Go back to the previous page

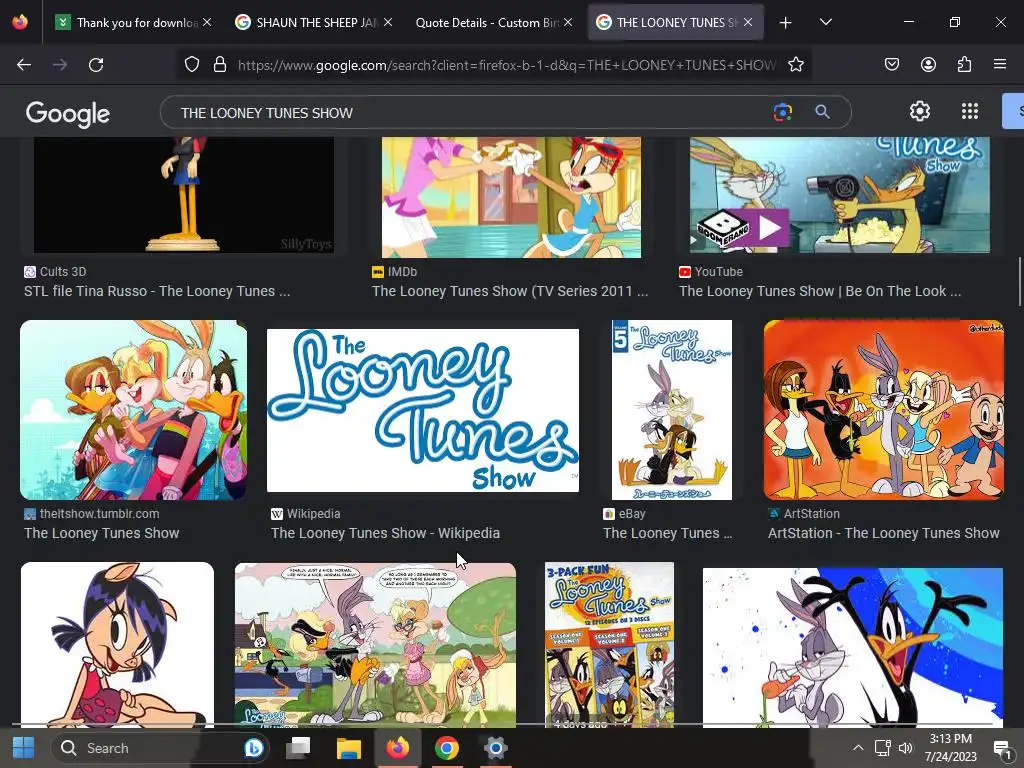click(24, 65)
